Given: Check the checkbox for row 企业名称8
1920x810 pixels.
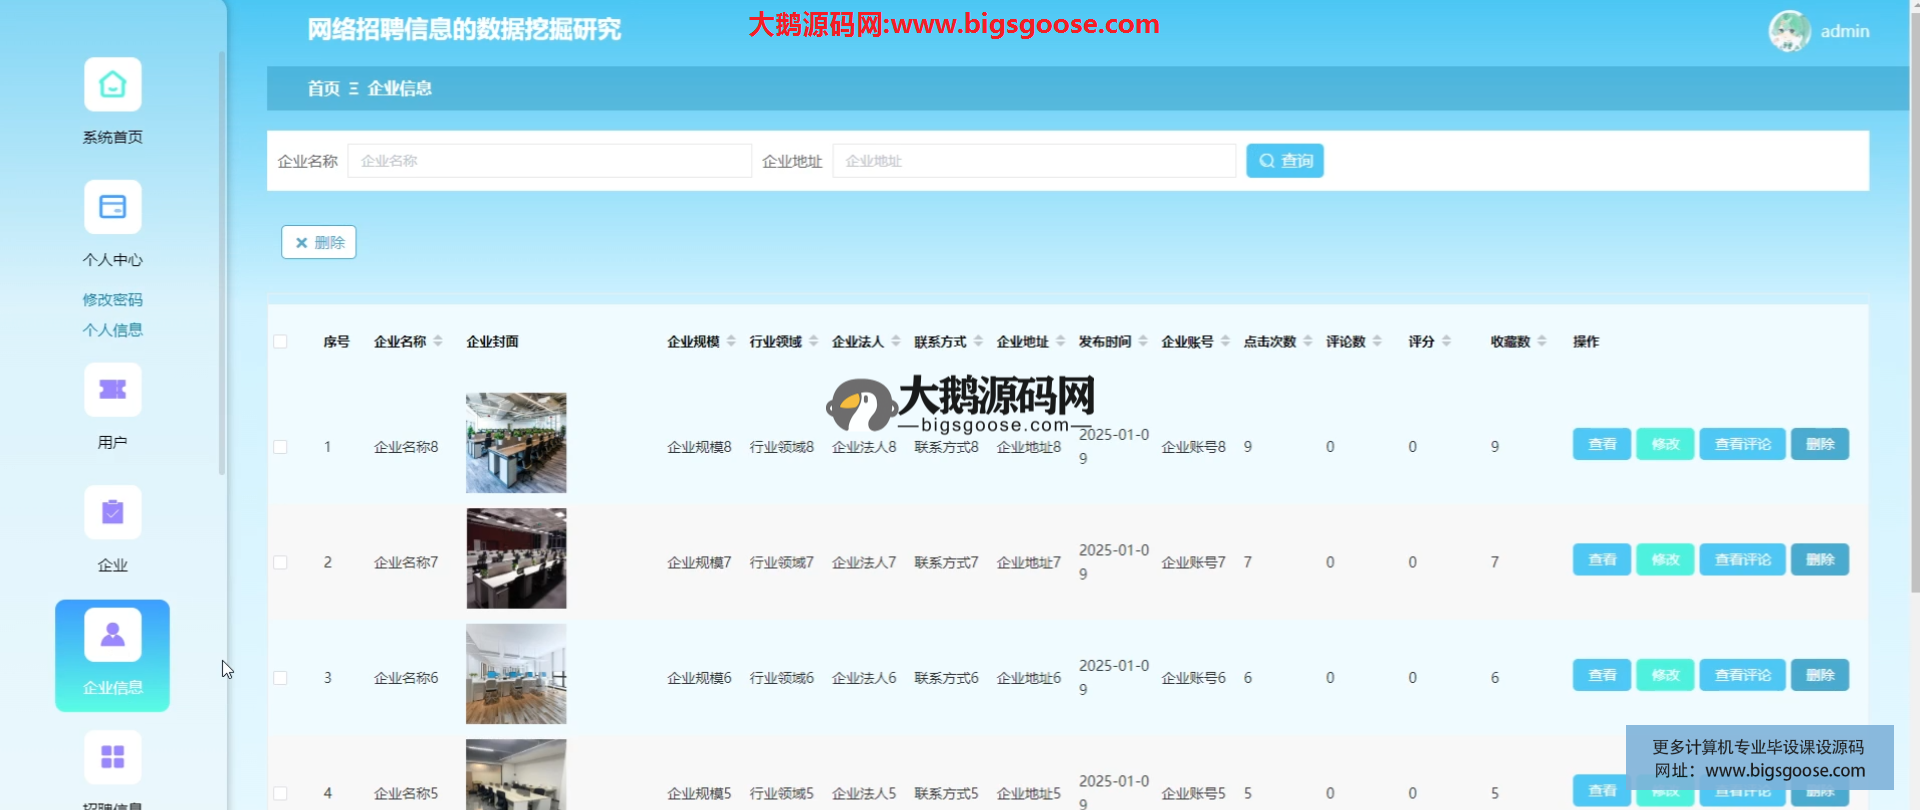Looking at the screenshot, I should pos(280,447).
